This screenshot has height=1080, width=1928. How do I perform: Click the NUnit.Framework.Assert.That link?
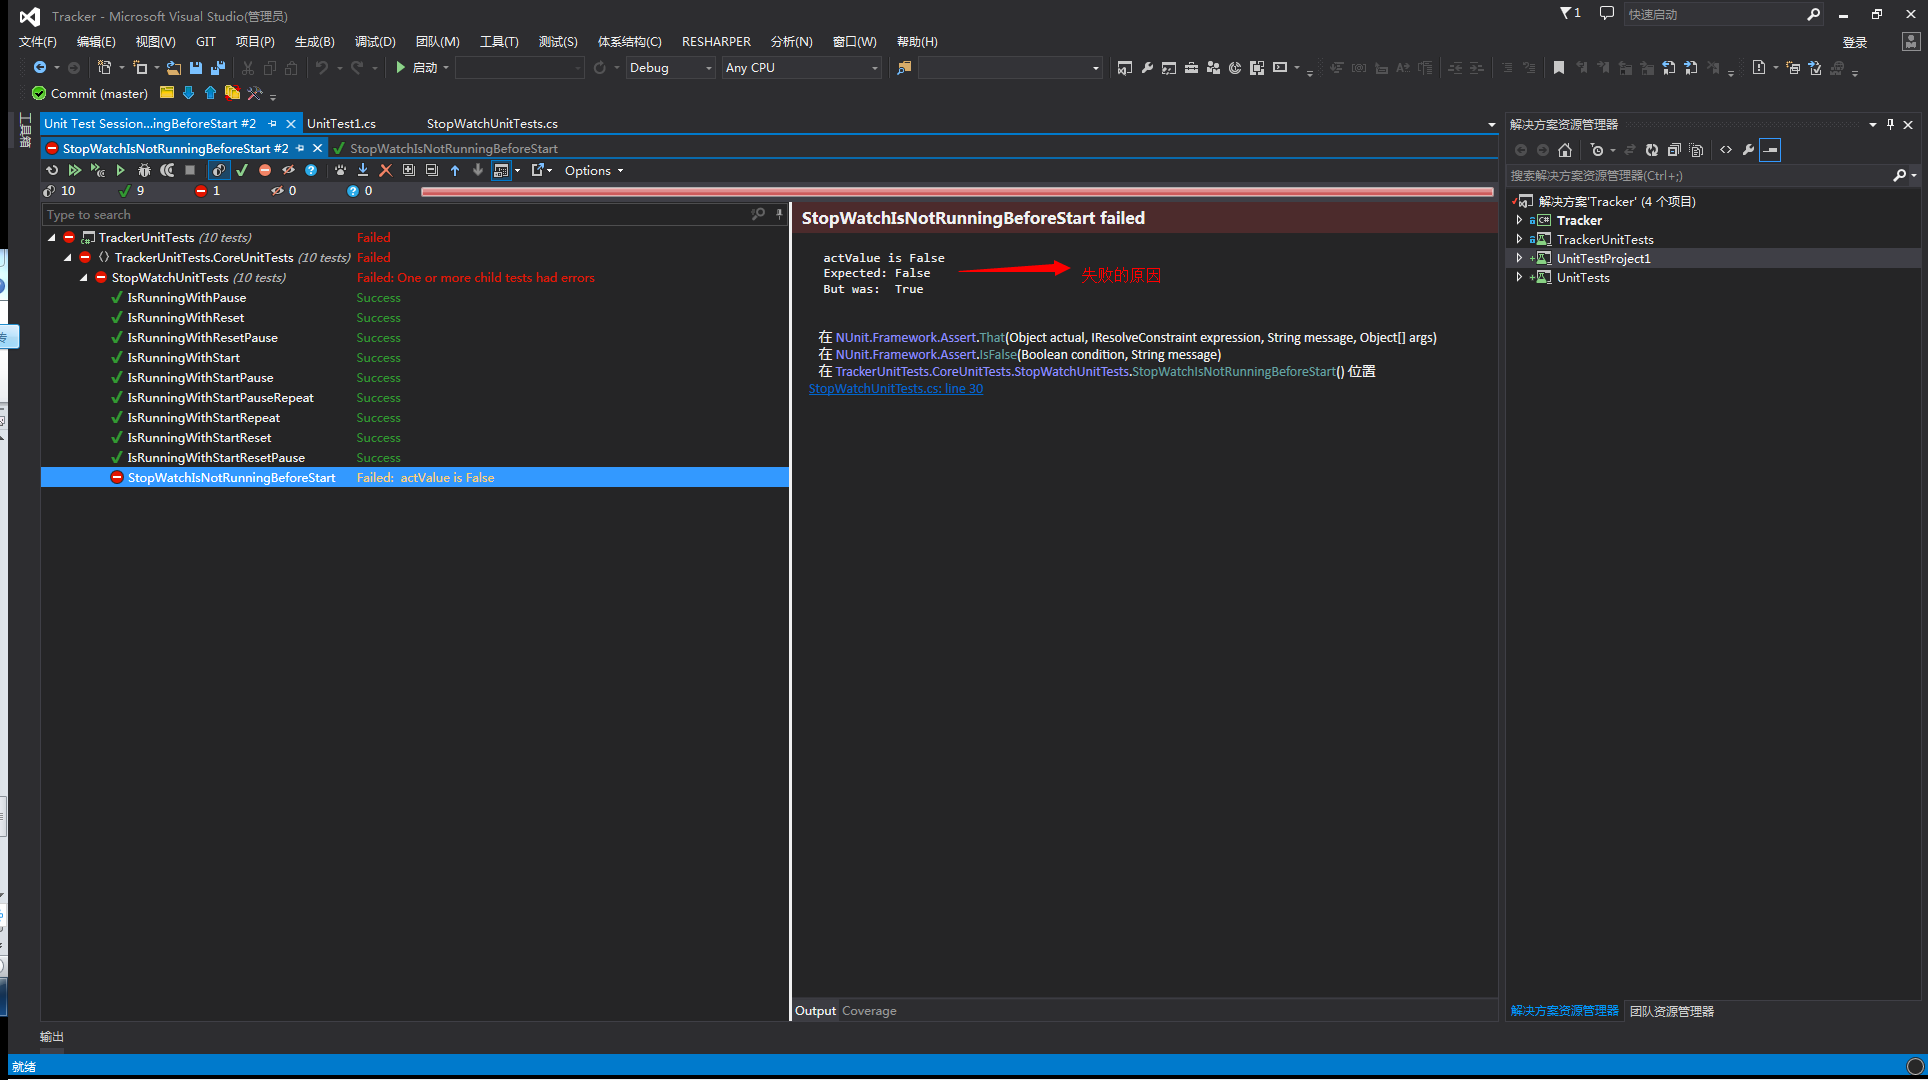920,338
